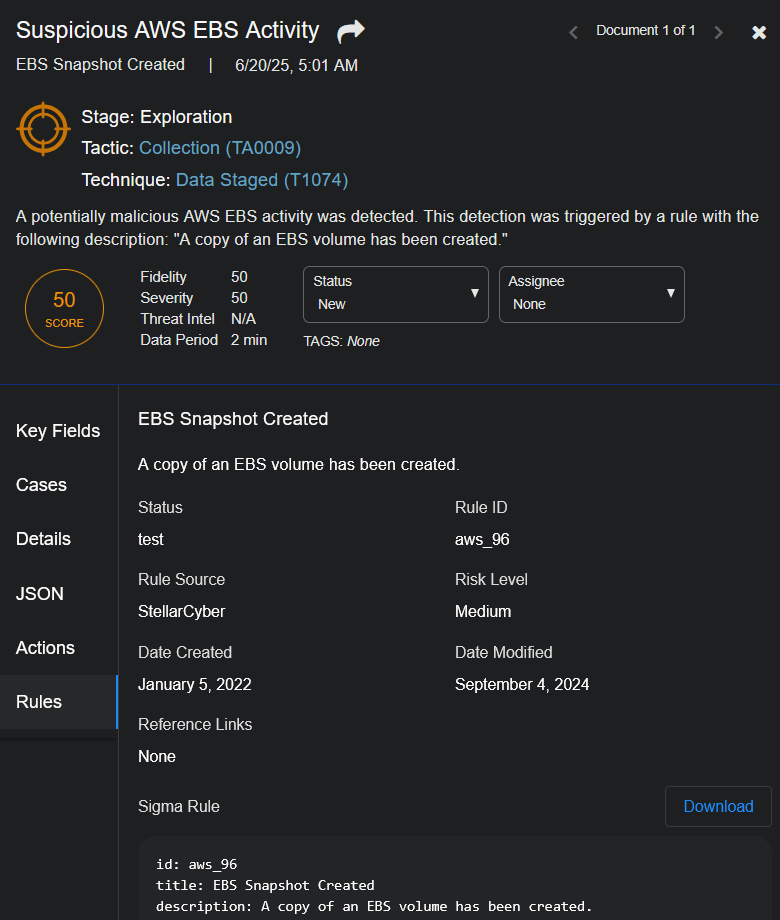Close the alert detail panel

click(x=759, y=32)
